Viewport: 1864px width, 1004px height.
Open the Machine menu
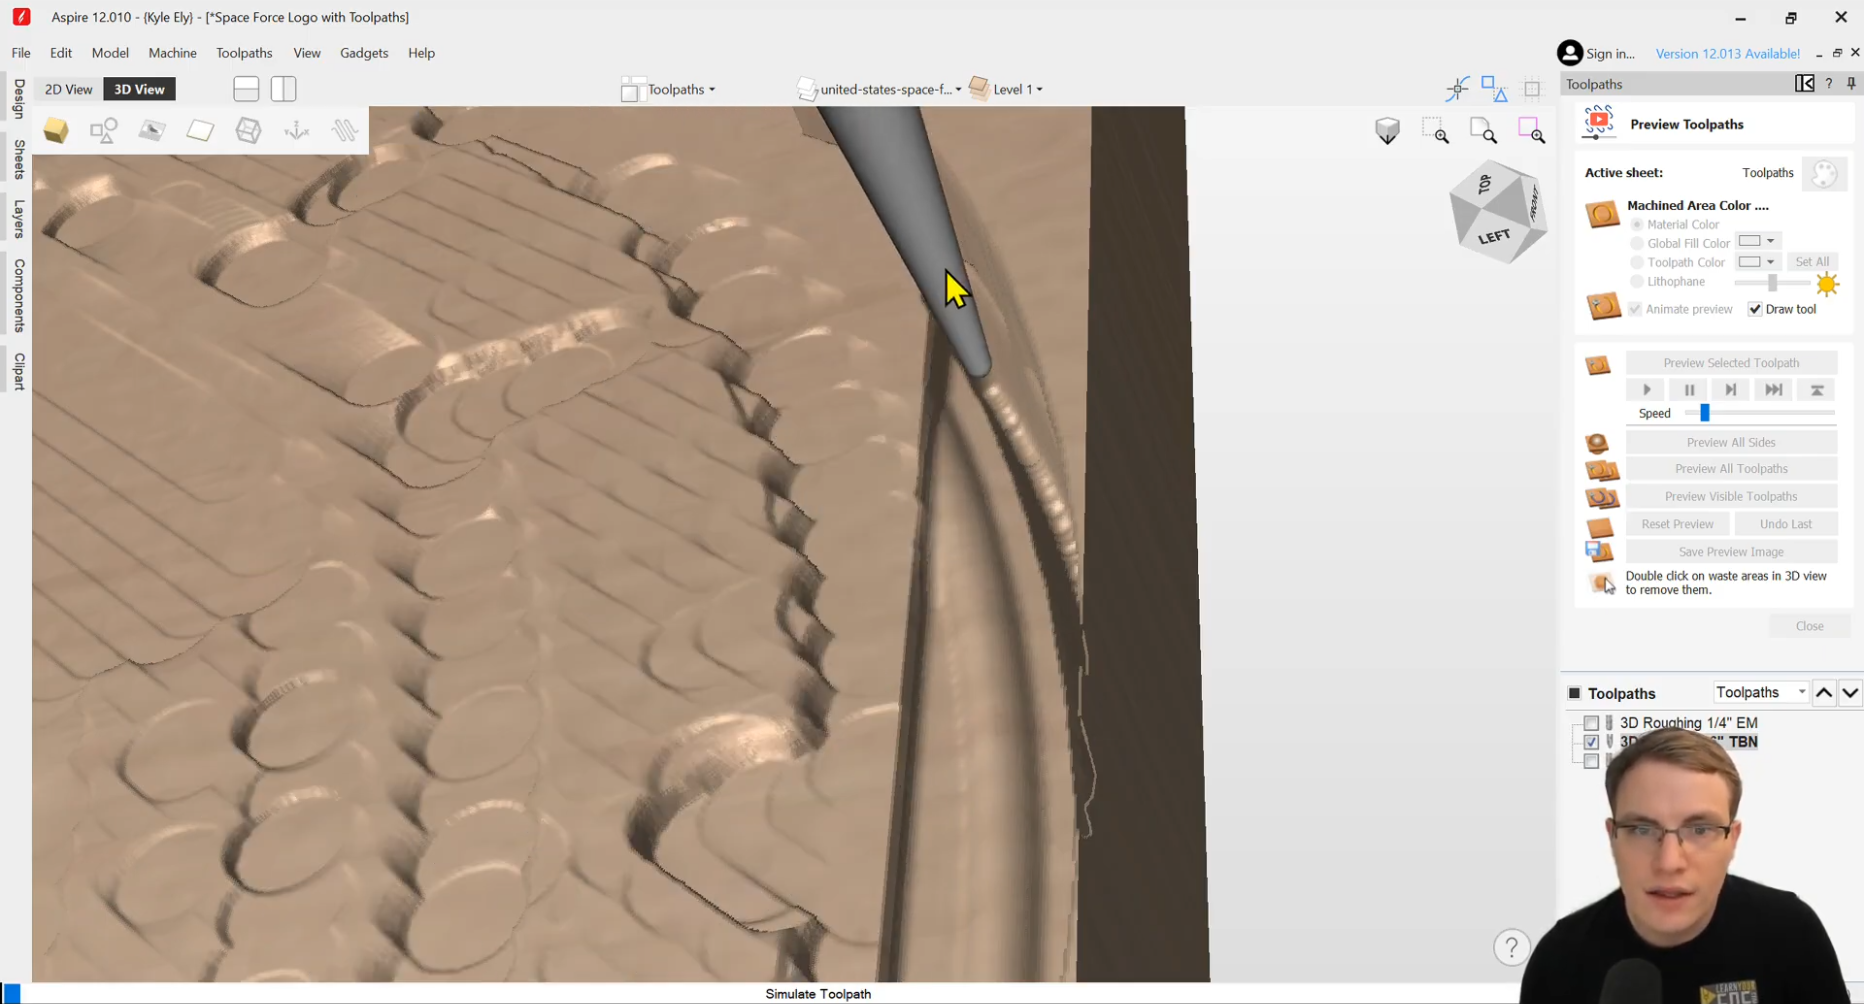172,53
